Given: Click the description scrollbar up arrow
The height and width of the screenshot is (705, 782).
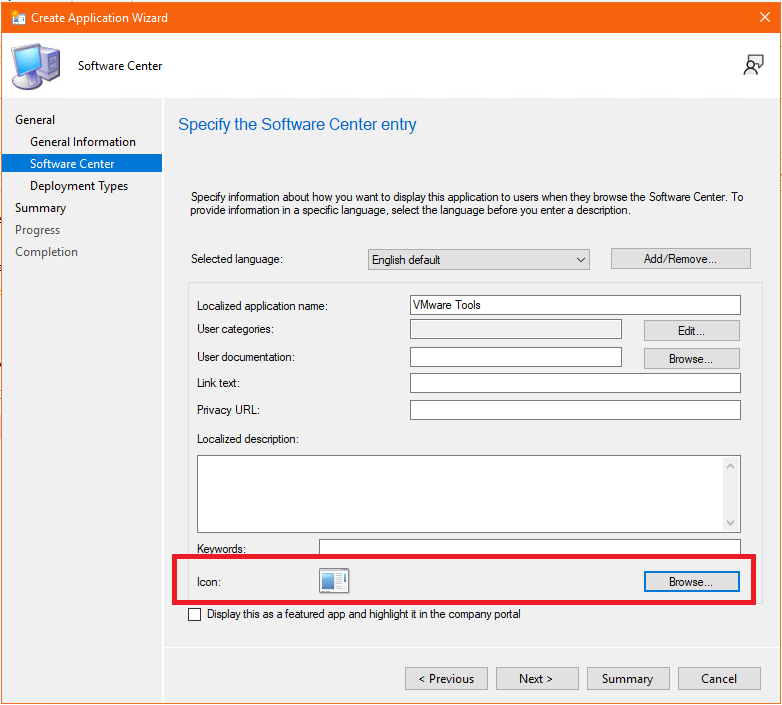Looking at the screenshot, I should pos(731,466).
